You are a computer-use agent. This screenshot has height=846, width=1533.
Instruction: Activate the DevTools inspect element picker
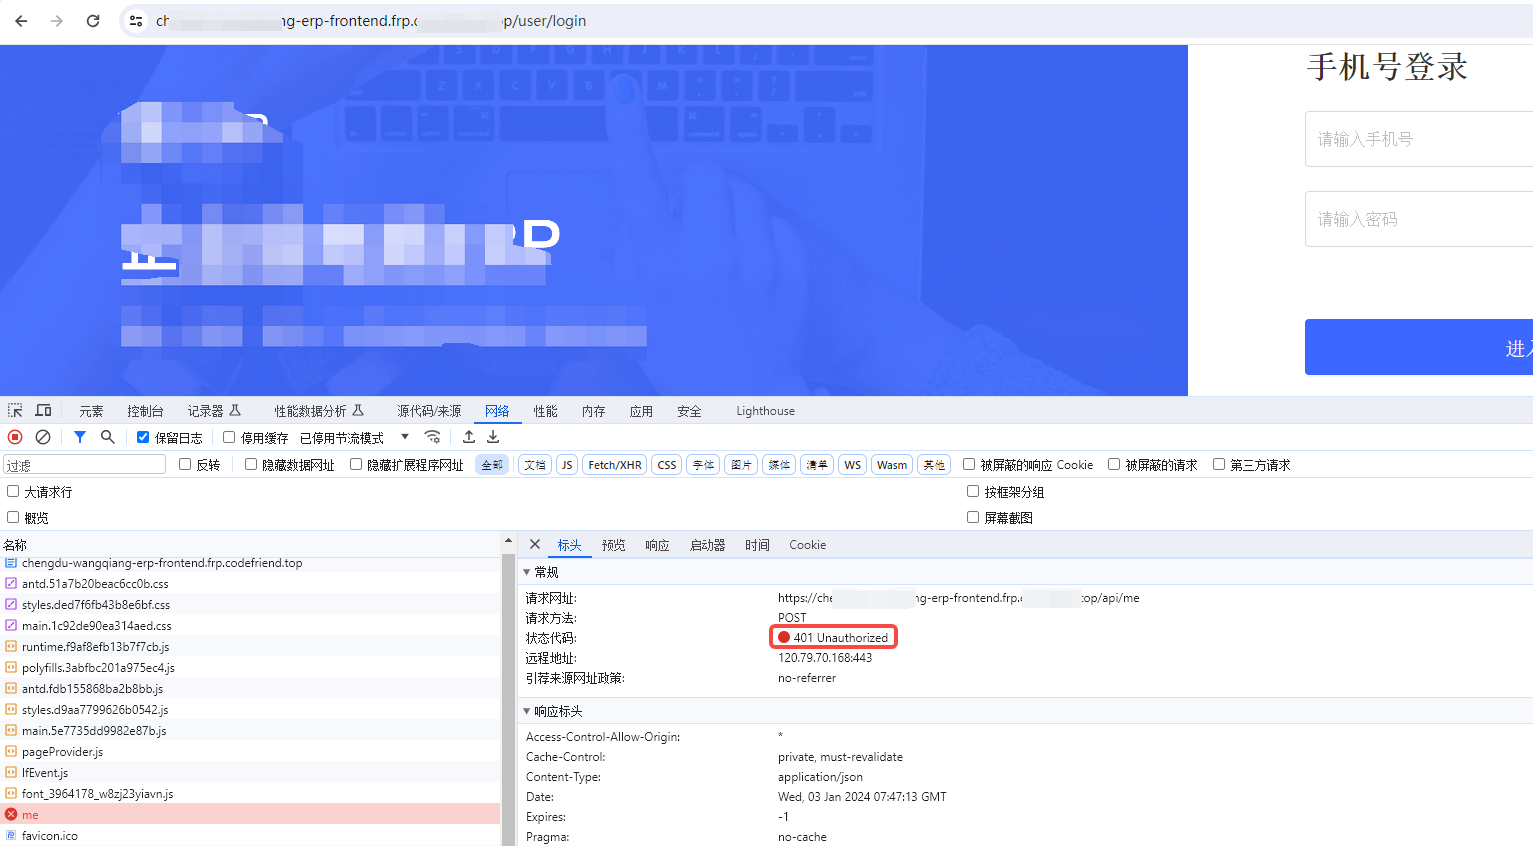15,411
